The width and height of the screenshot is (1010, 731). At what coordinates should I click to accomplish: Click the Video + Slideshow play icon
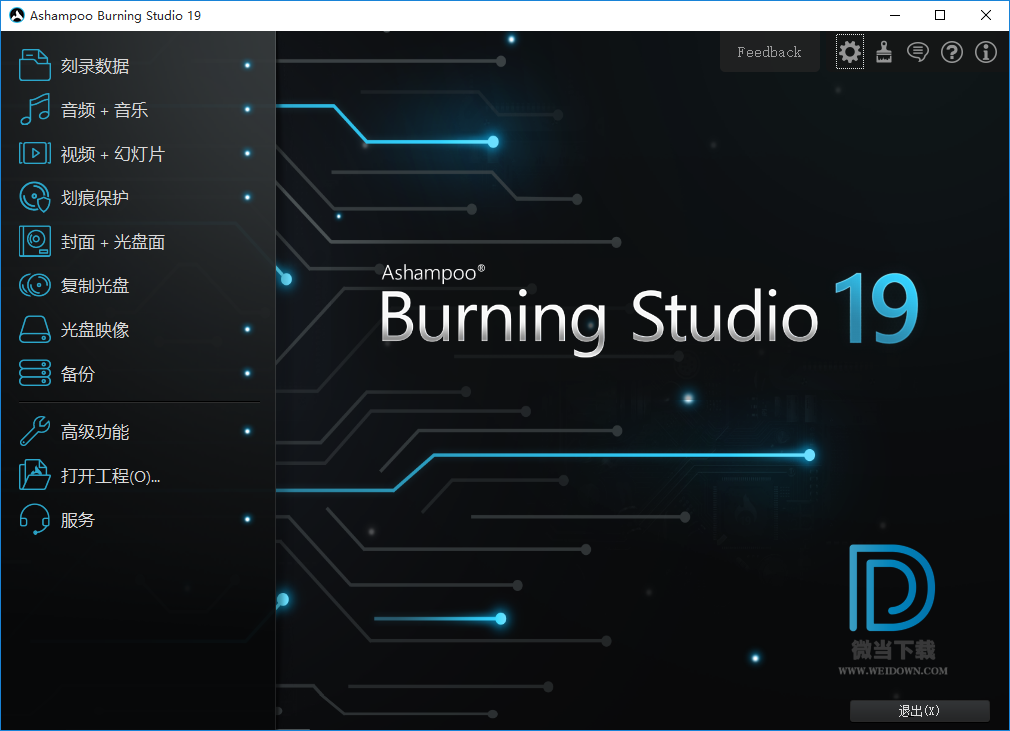35,153
